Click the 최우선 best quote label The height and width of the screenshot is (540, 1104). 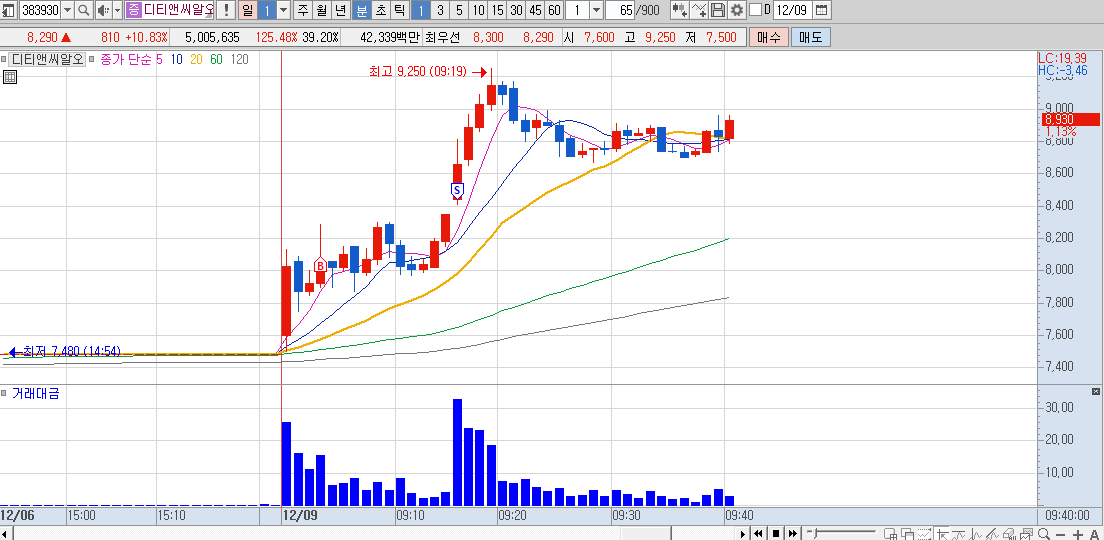441,37
